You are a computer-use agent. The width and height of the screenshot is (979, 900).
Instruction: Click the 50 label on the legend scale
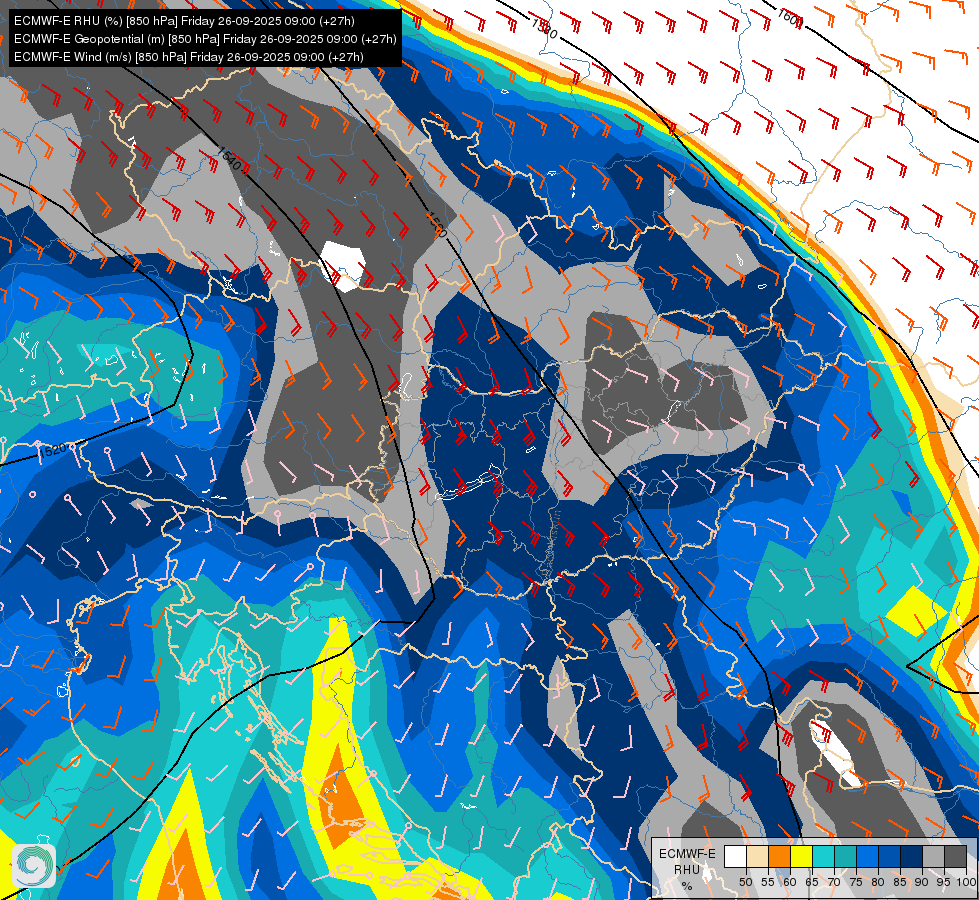(745, 883)
